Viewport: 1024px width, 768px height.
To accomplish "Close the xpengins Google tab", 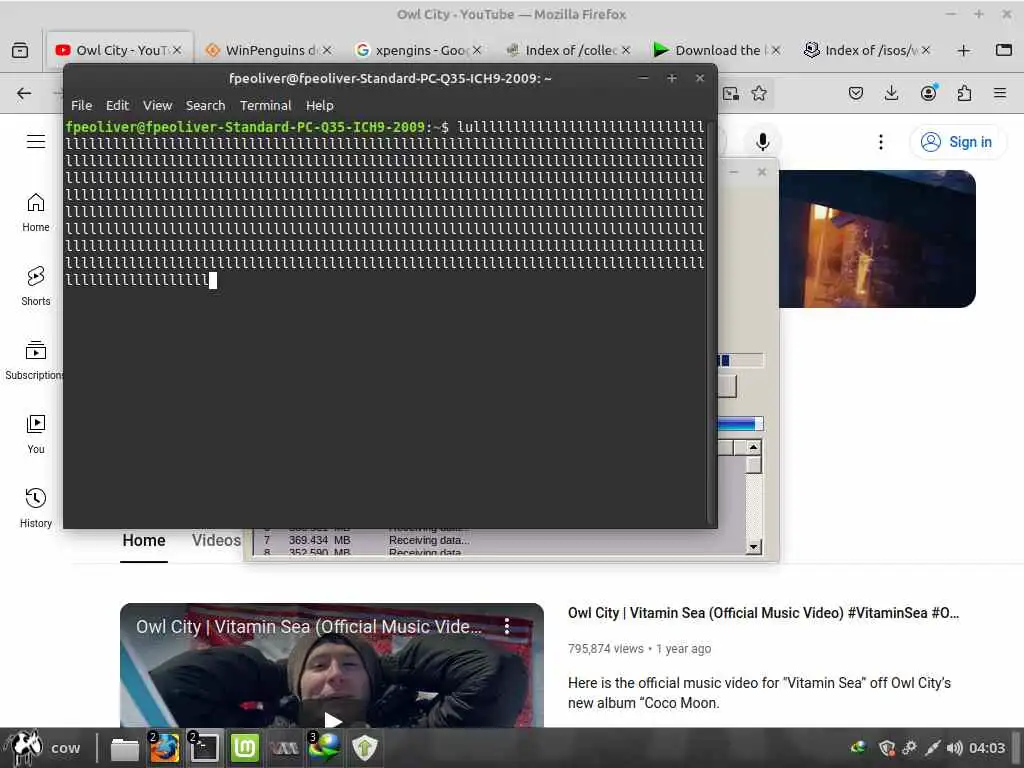I will click(477, 50).
